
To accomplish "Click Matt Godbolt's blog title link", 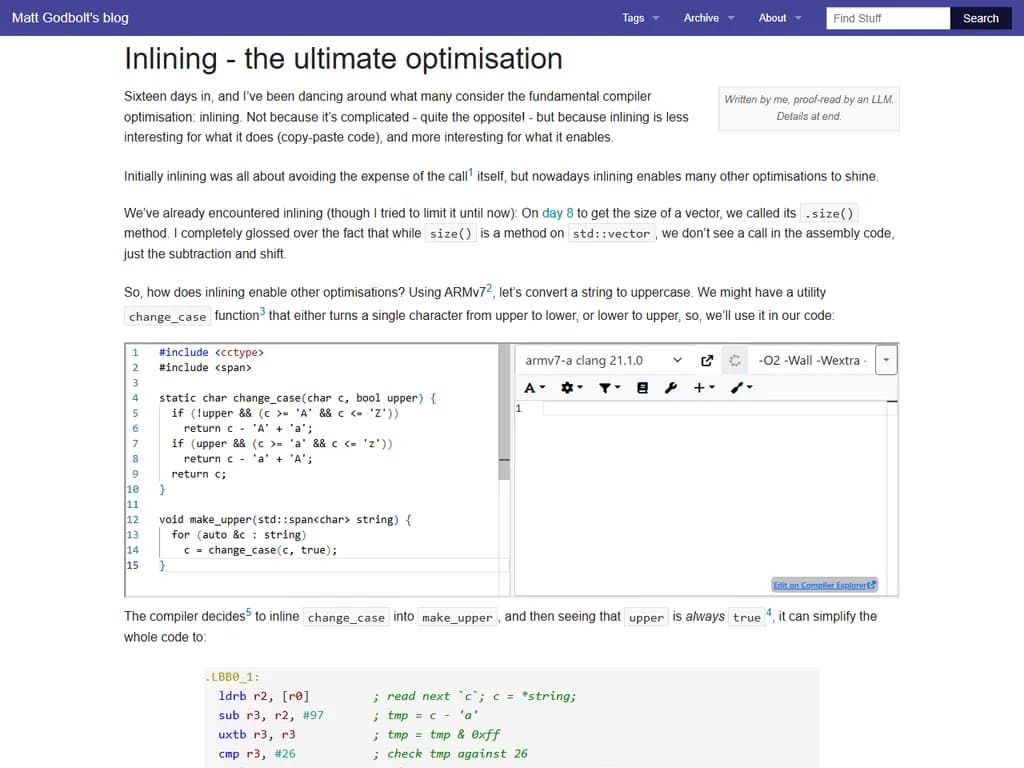I will [x=70, y=18].
